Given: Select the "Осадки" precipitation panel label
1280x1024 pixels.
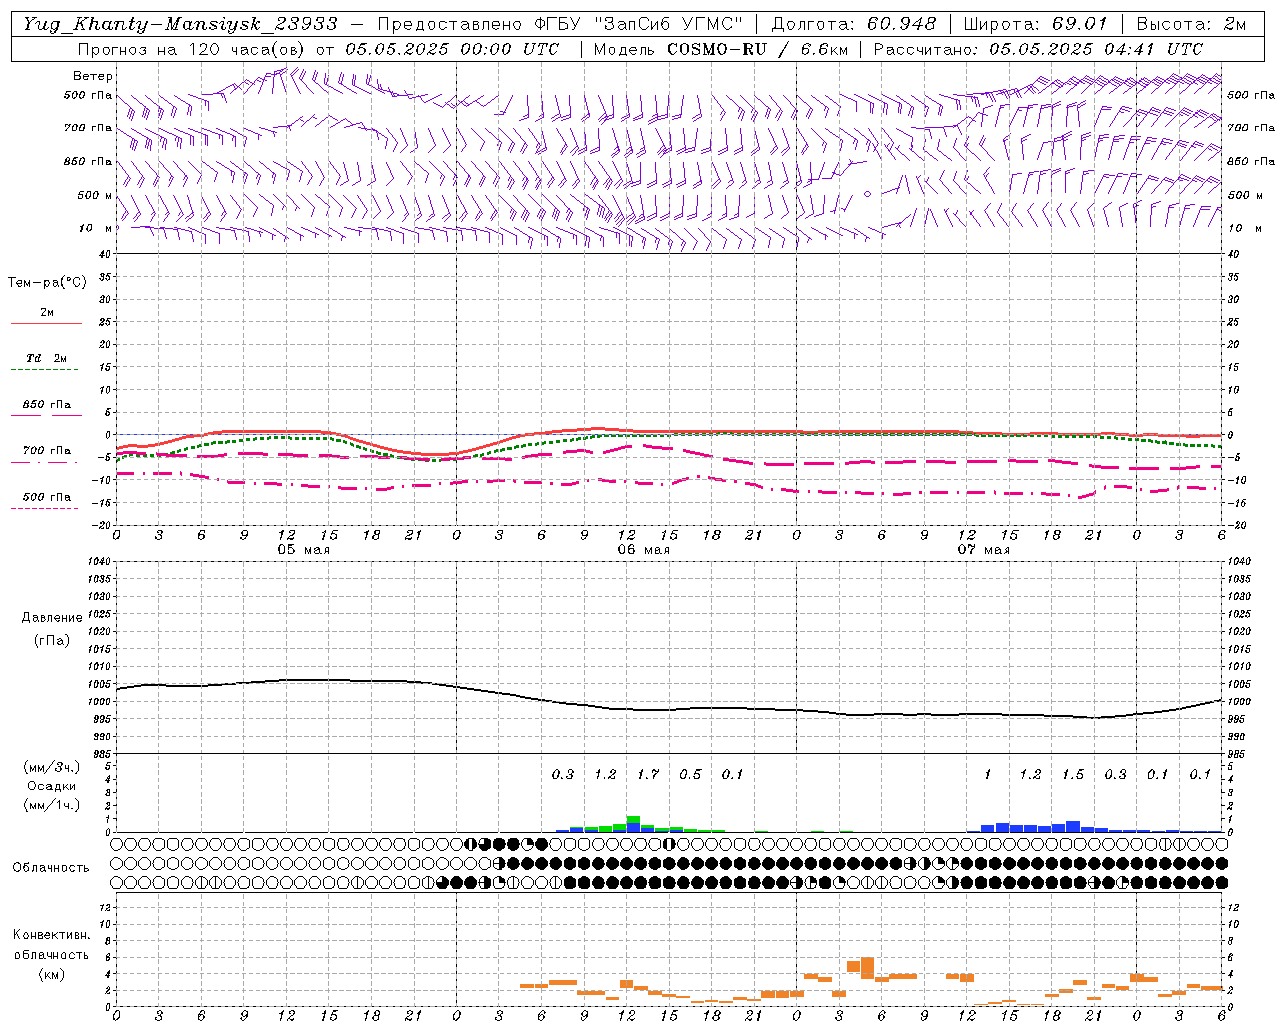Looking at the screenshot, I should click(x=51, y=787).
